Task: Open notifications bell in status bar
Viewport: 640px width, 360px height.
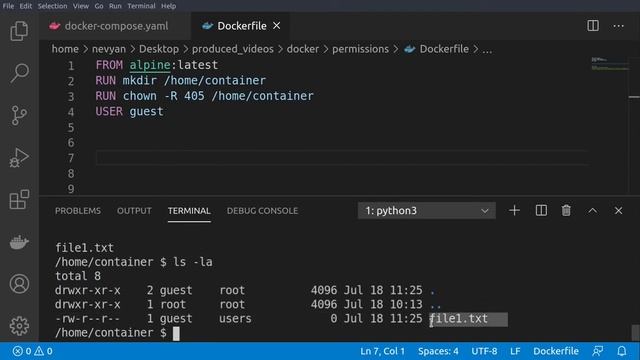Action: tap(622, 351)
